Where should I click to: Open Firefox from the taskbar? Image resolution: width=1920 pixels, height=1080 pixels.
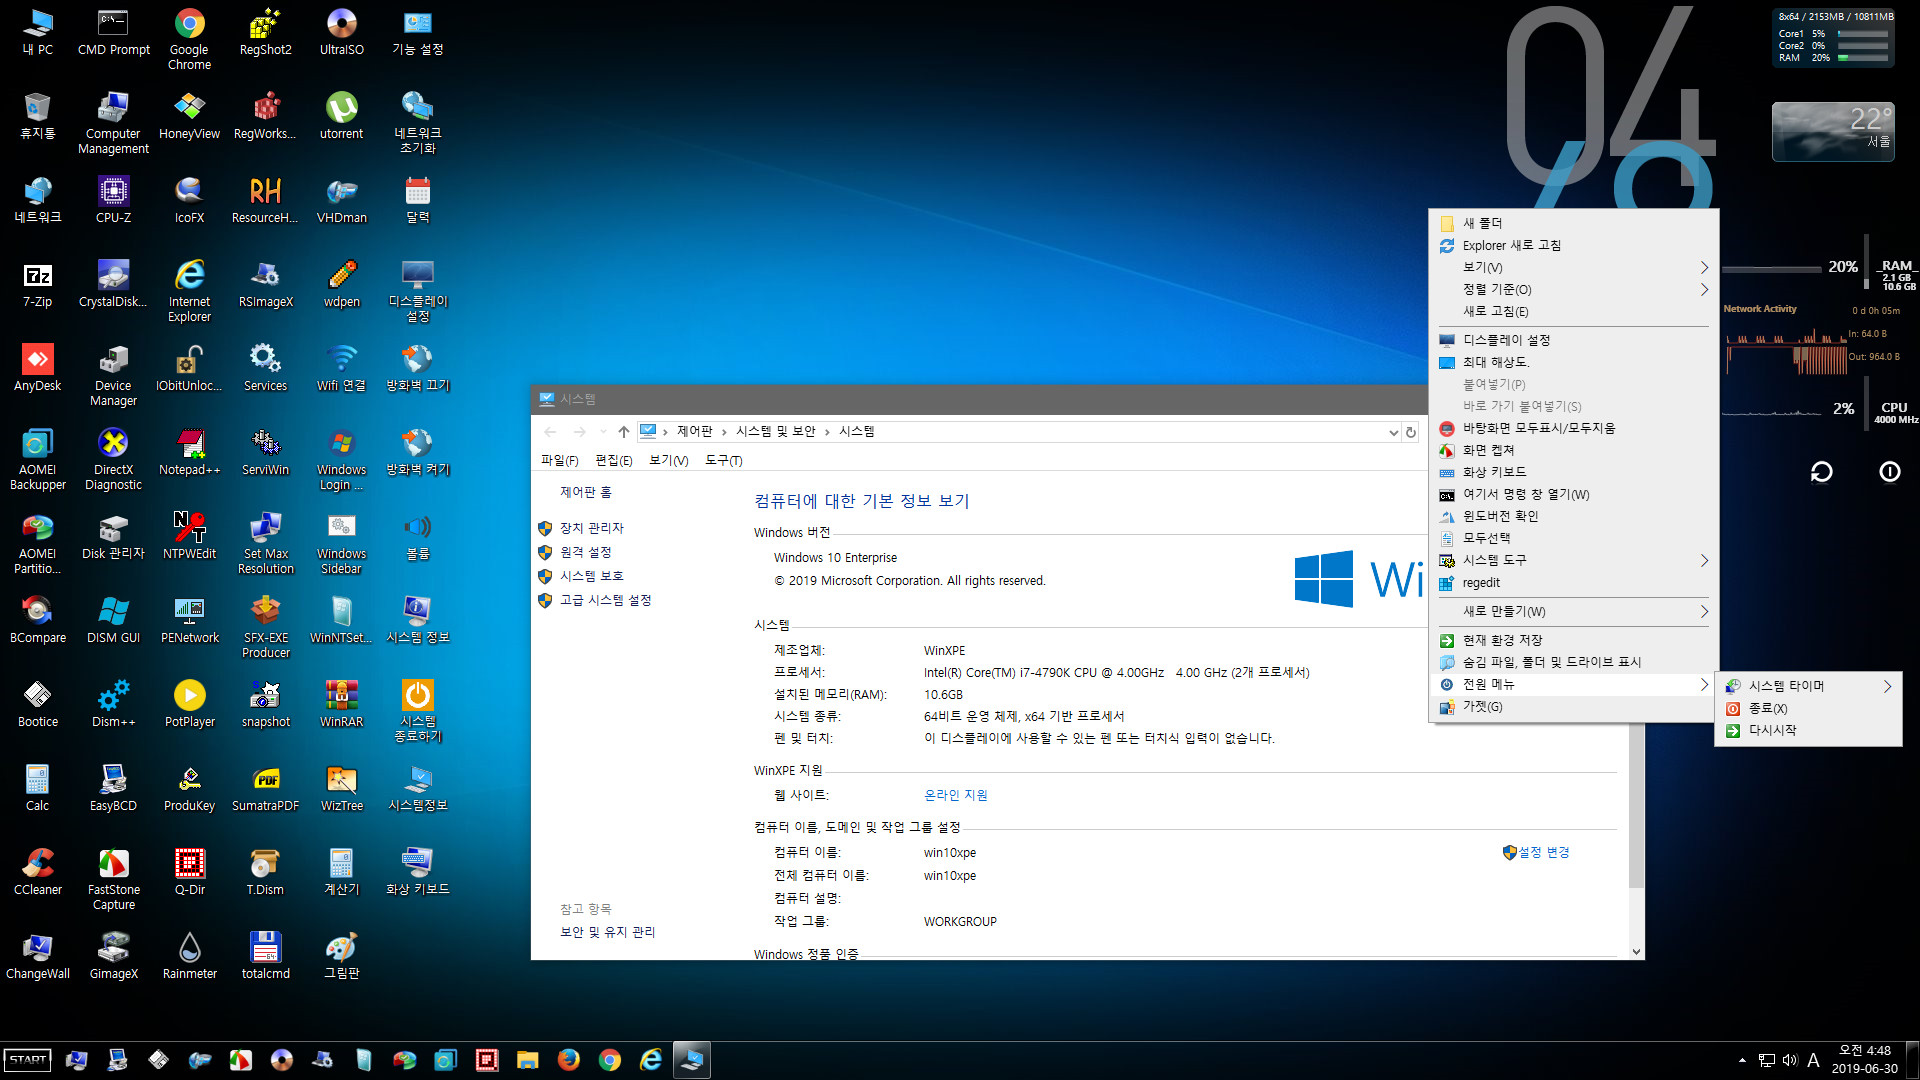pyautogui.click(x=568, y=1060)
